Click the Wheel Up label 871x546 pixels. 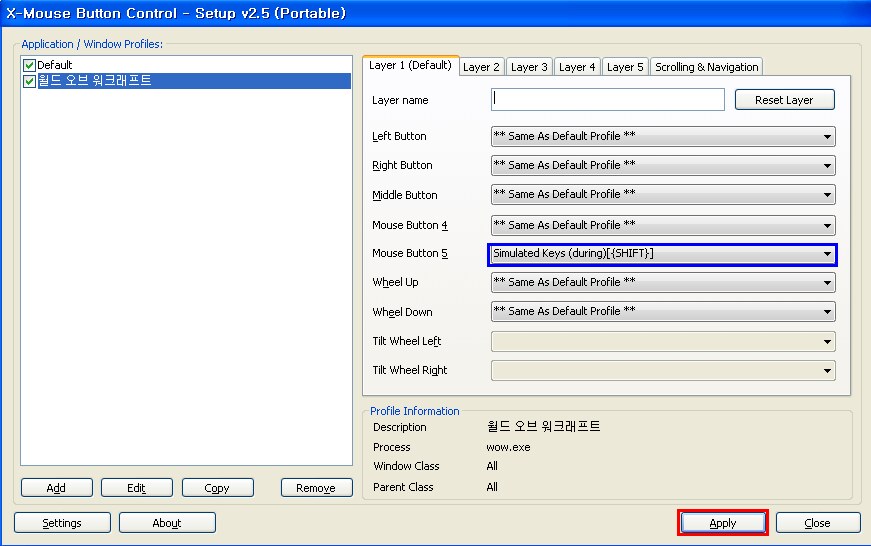(x=396, y=282)
